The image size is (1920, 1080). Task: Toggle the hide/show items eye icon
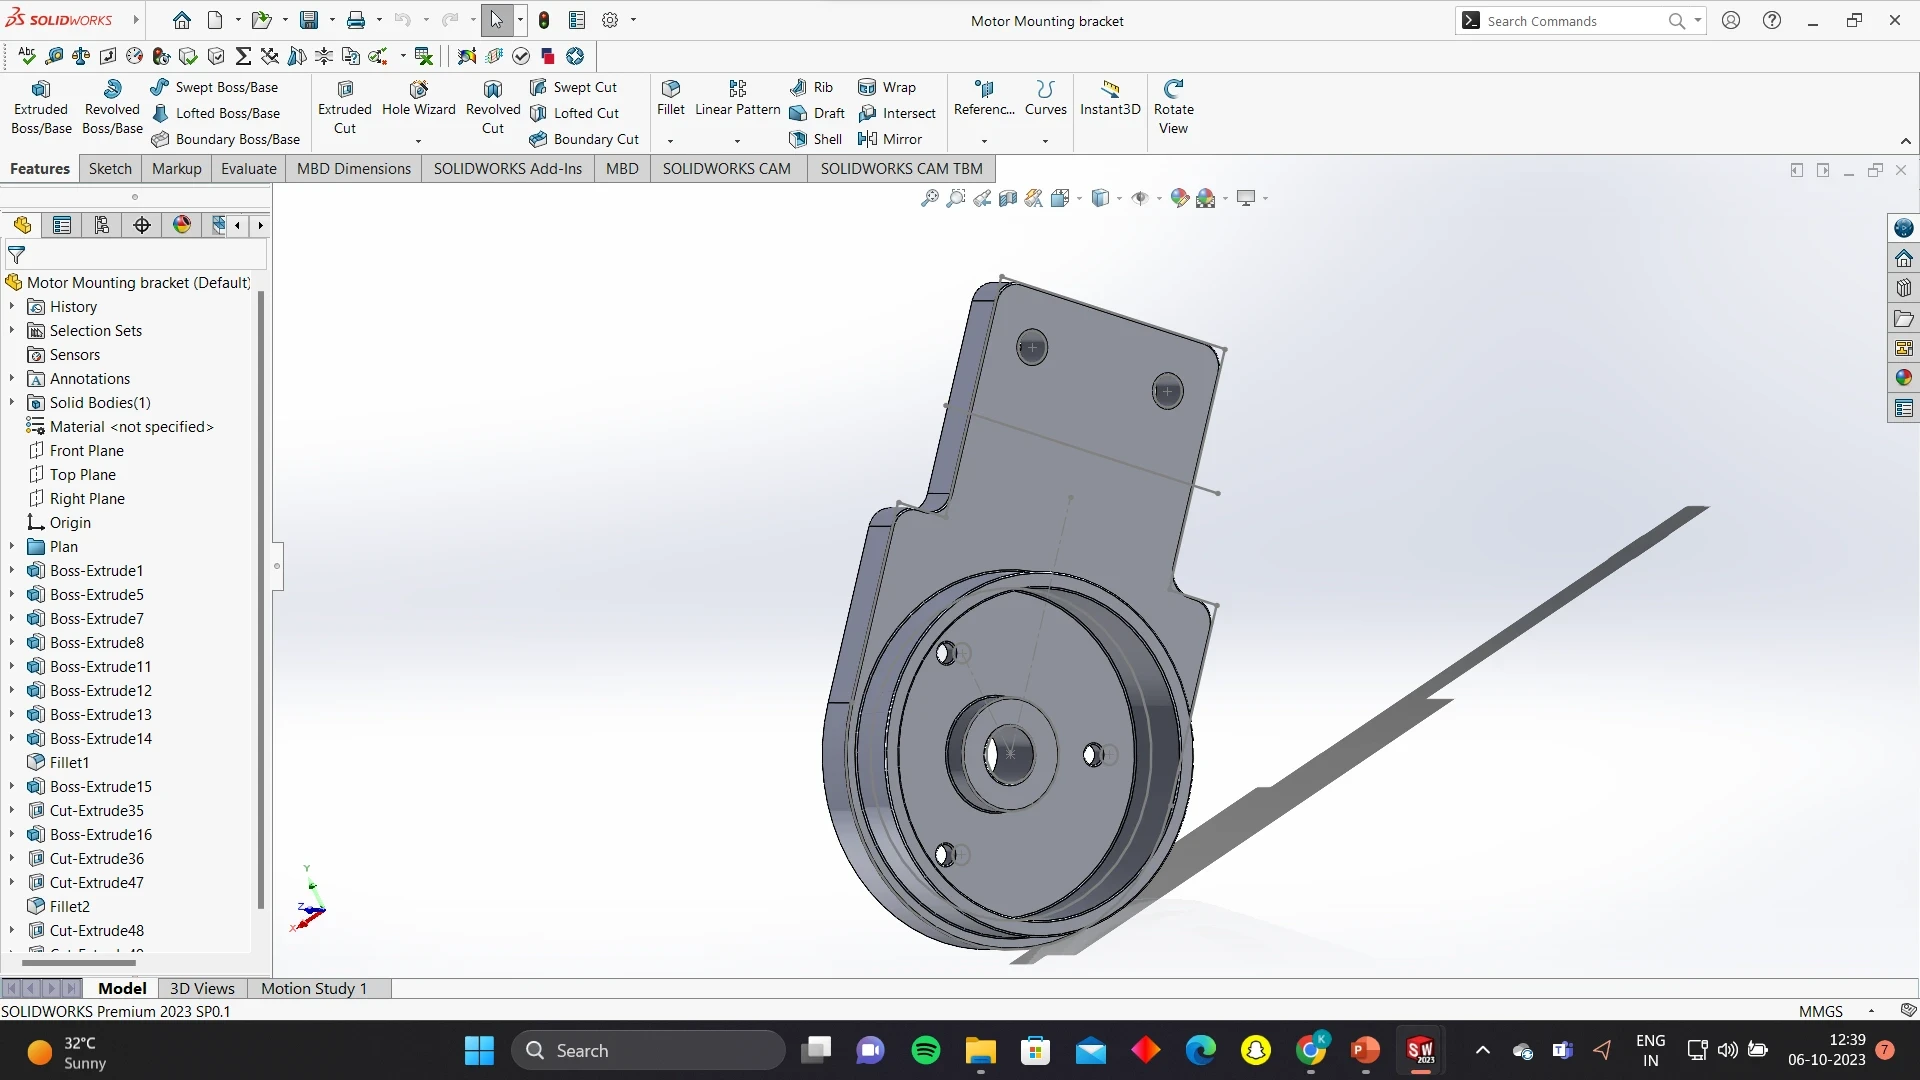(1140, 198)
